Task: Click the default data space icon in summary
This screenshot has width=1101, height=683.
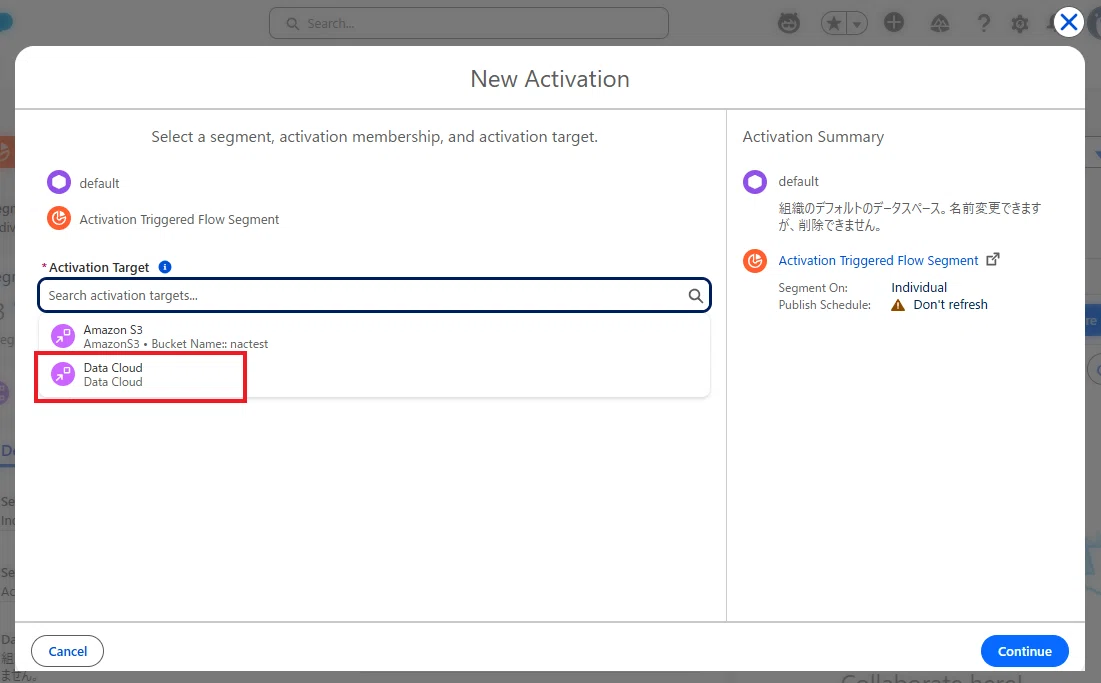Action: click(755, 182)
